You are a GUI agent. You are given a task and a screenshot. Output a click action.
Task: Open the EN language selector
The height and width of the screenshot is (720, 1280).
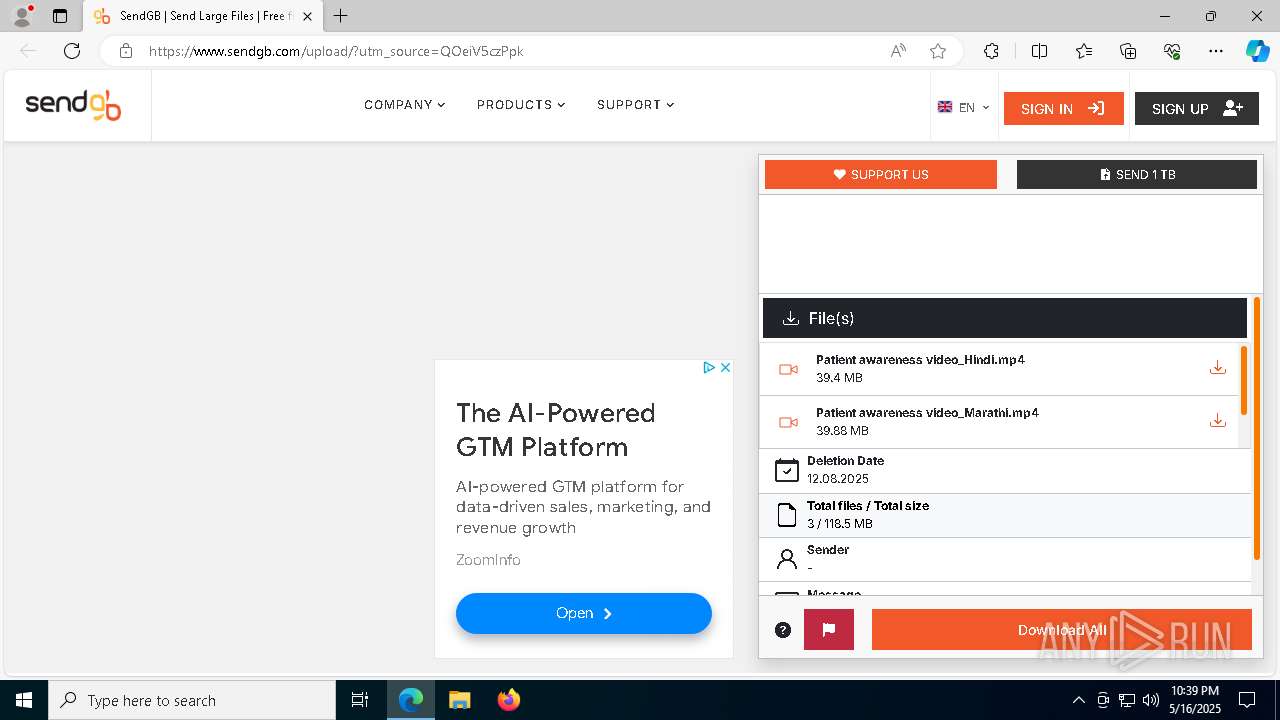pos(964,108)
